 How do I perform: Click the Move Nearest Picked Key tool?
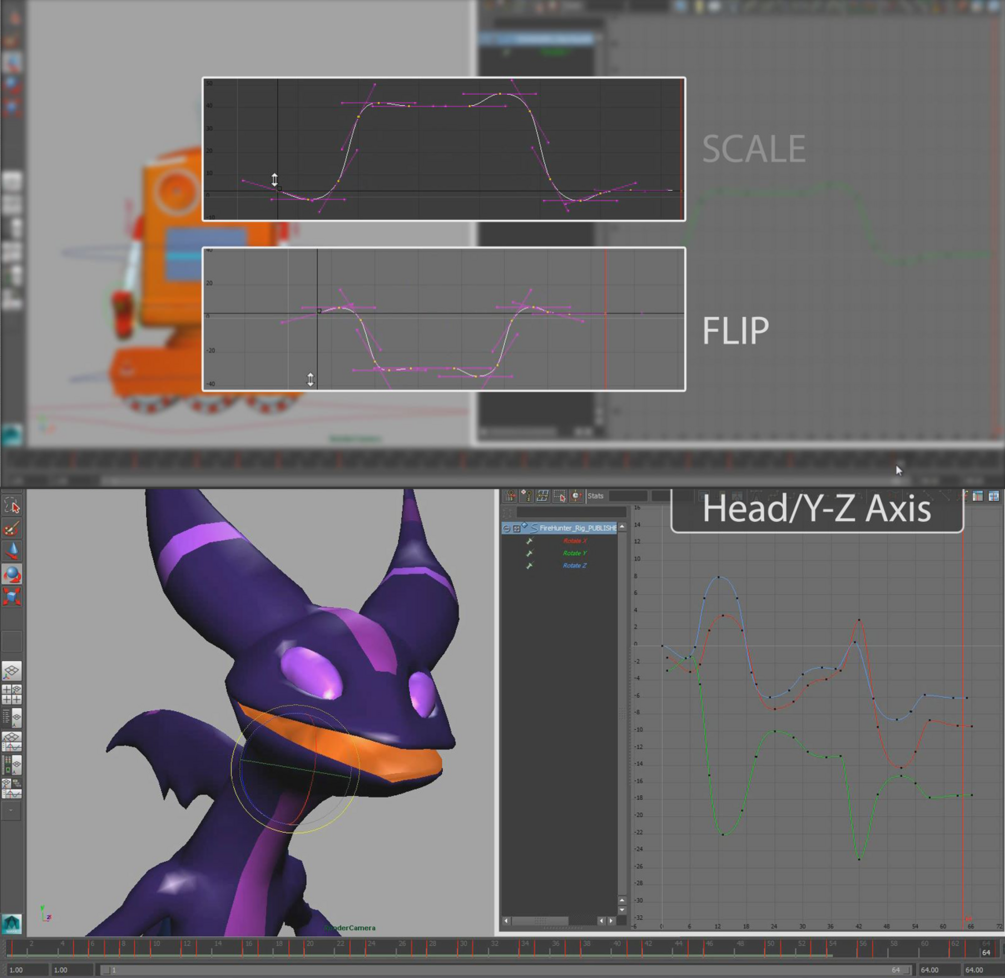[510, 495]
